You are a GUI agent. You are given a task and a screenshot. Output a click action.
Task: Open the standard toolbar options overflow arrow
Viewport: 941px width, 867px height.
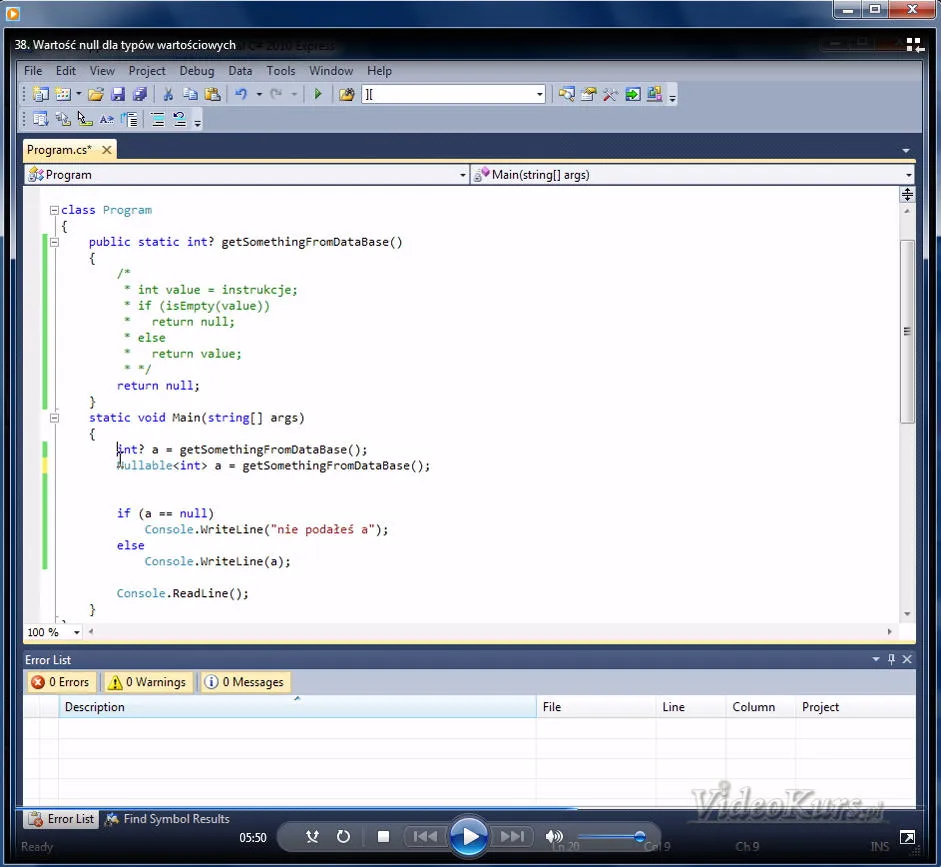[x=673, y=97]
